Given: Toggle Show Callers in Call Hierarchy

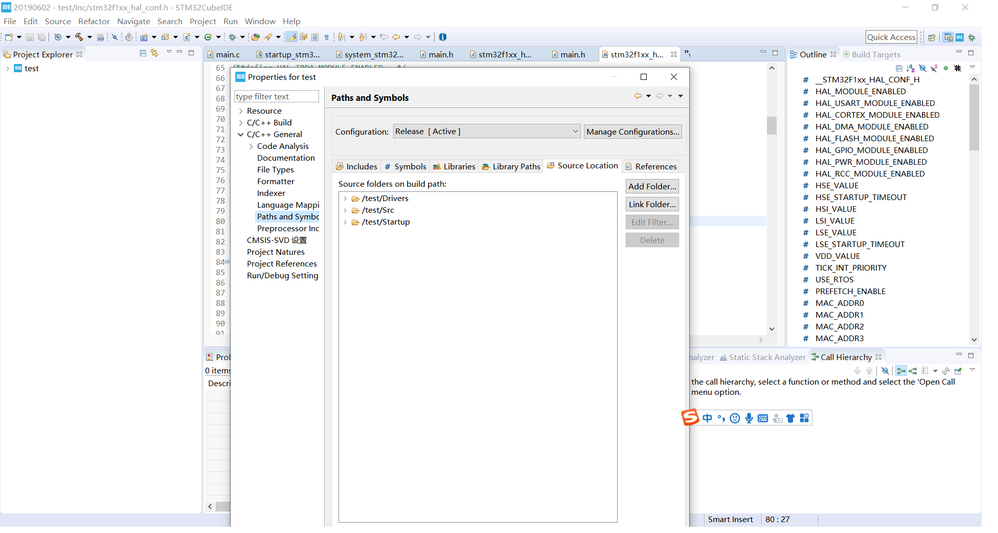Looking at the screenshot, I should pos(901,371).
